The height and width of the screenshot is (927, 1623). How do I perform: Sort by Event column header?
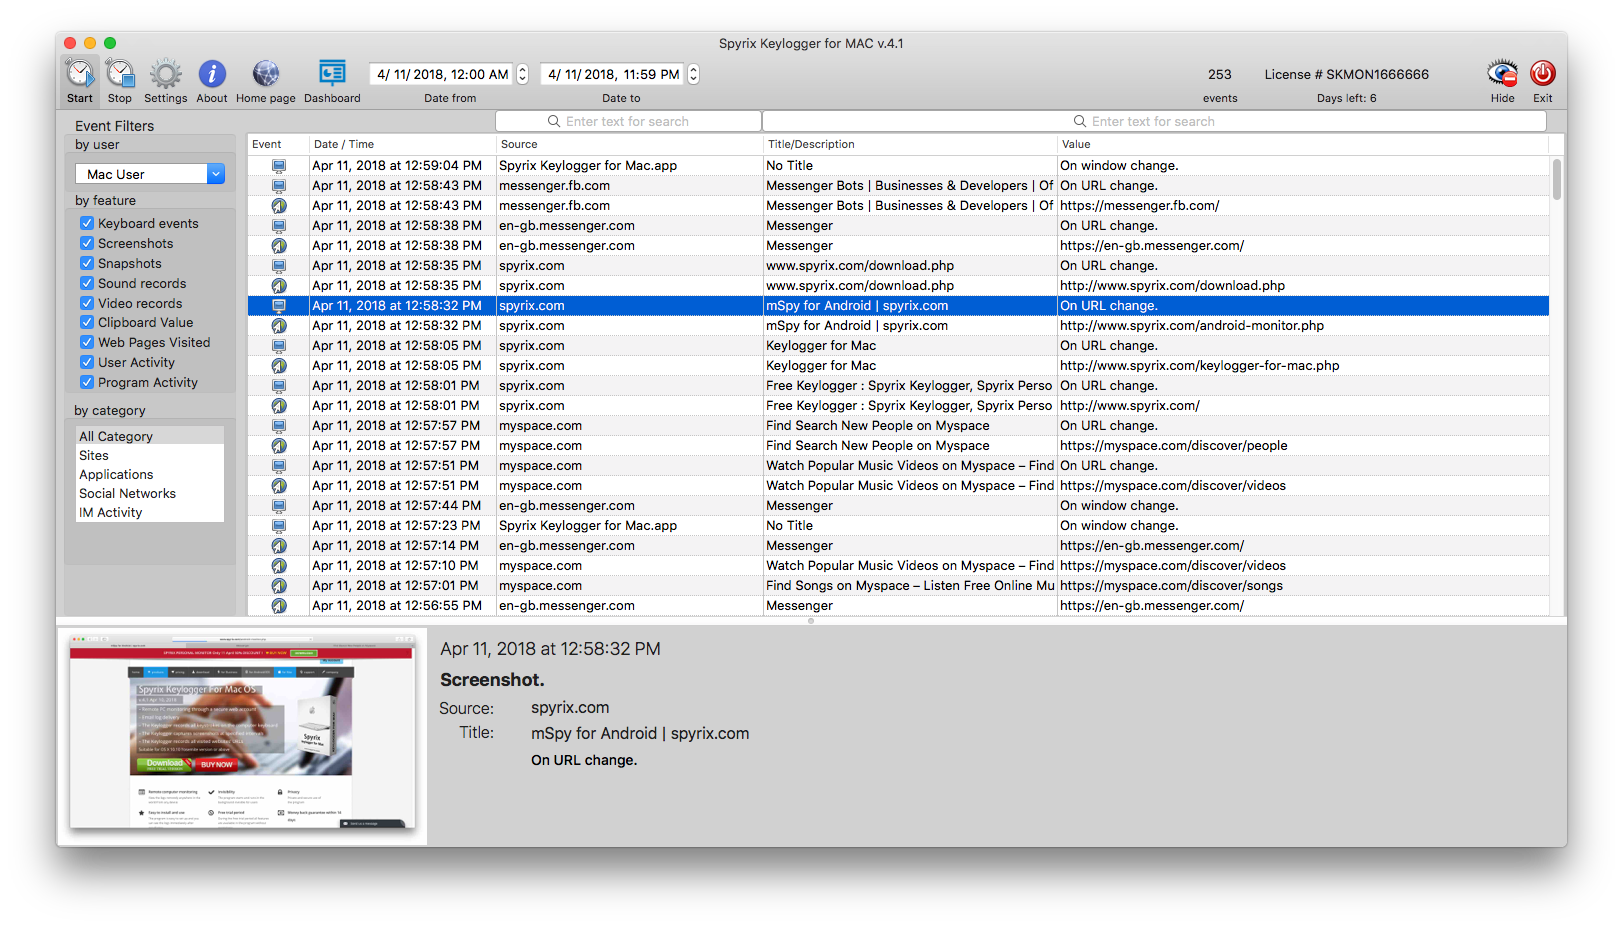point(278,144)
